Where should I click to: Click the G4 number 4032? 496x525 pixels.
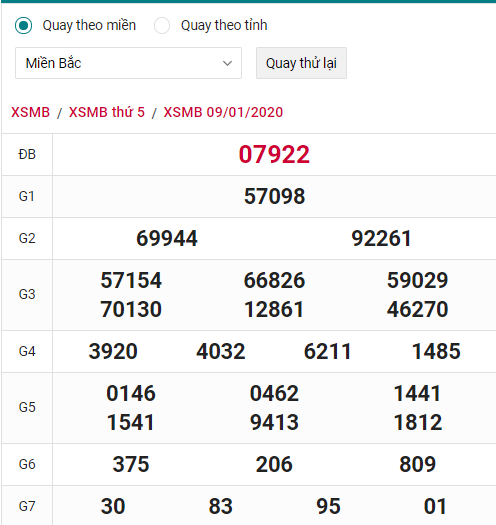coord(221,351)
